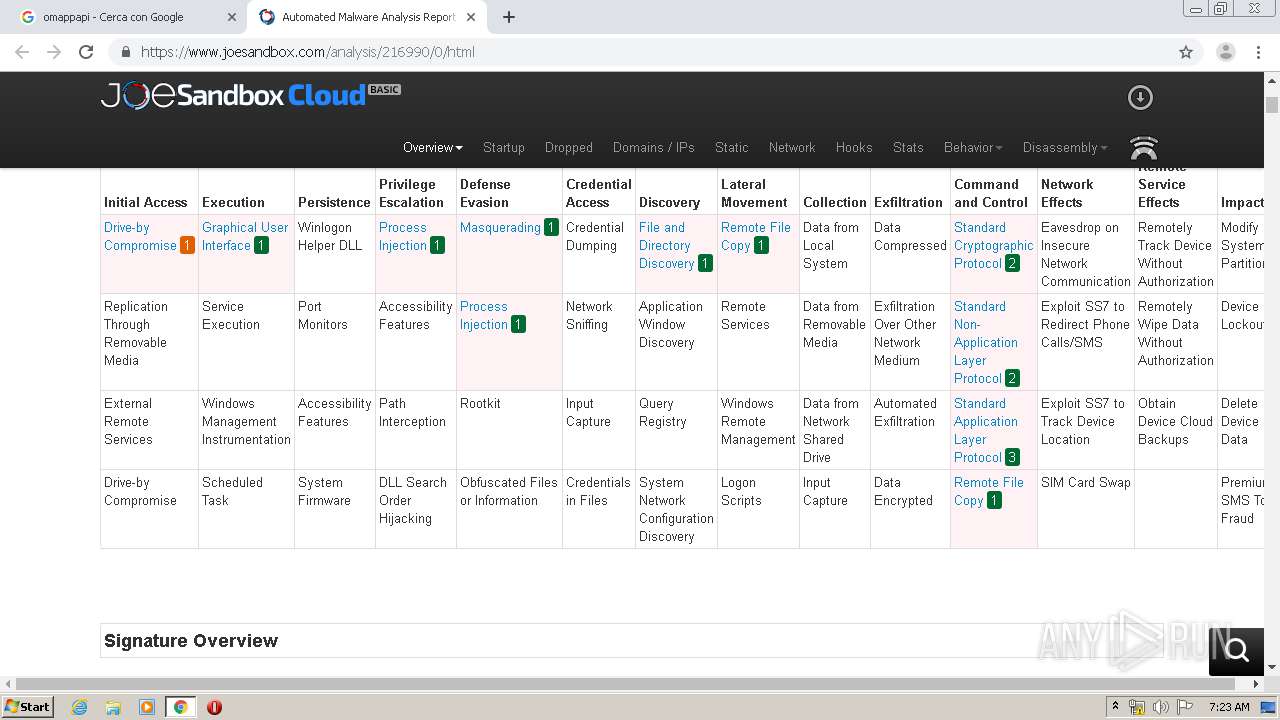Viewport: 1280px width, 720px height.
Task: Open the media player taskbar icon
Action: (x=147, y=707)
